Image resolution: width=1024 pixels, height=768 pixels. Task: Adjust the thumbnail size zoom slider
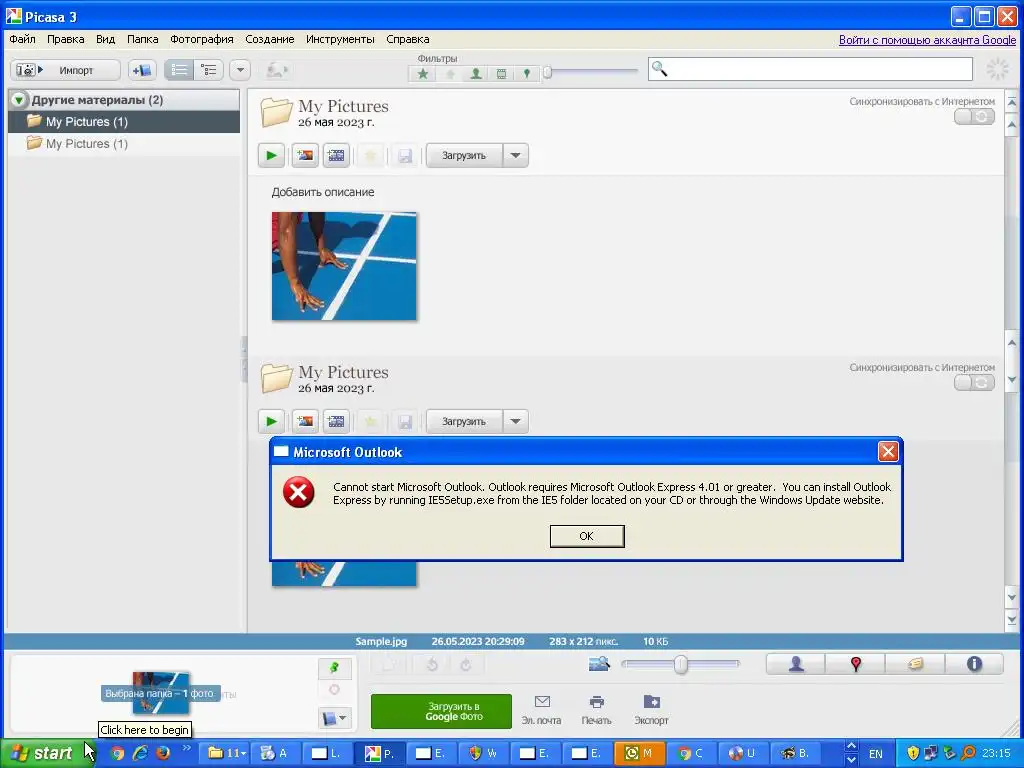(x=680, y=664)
